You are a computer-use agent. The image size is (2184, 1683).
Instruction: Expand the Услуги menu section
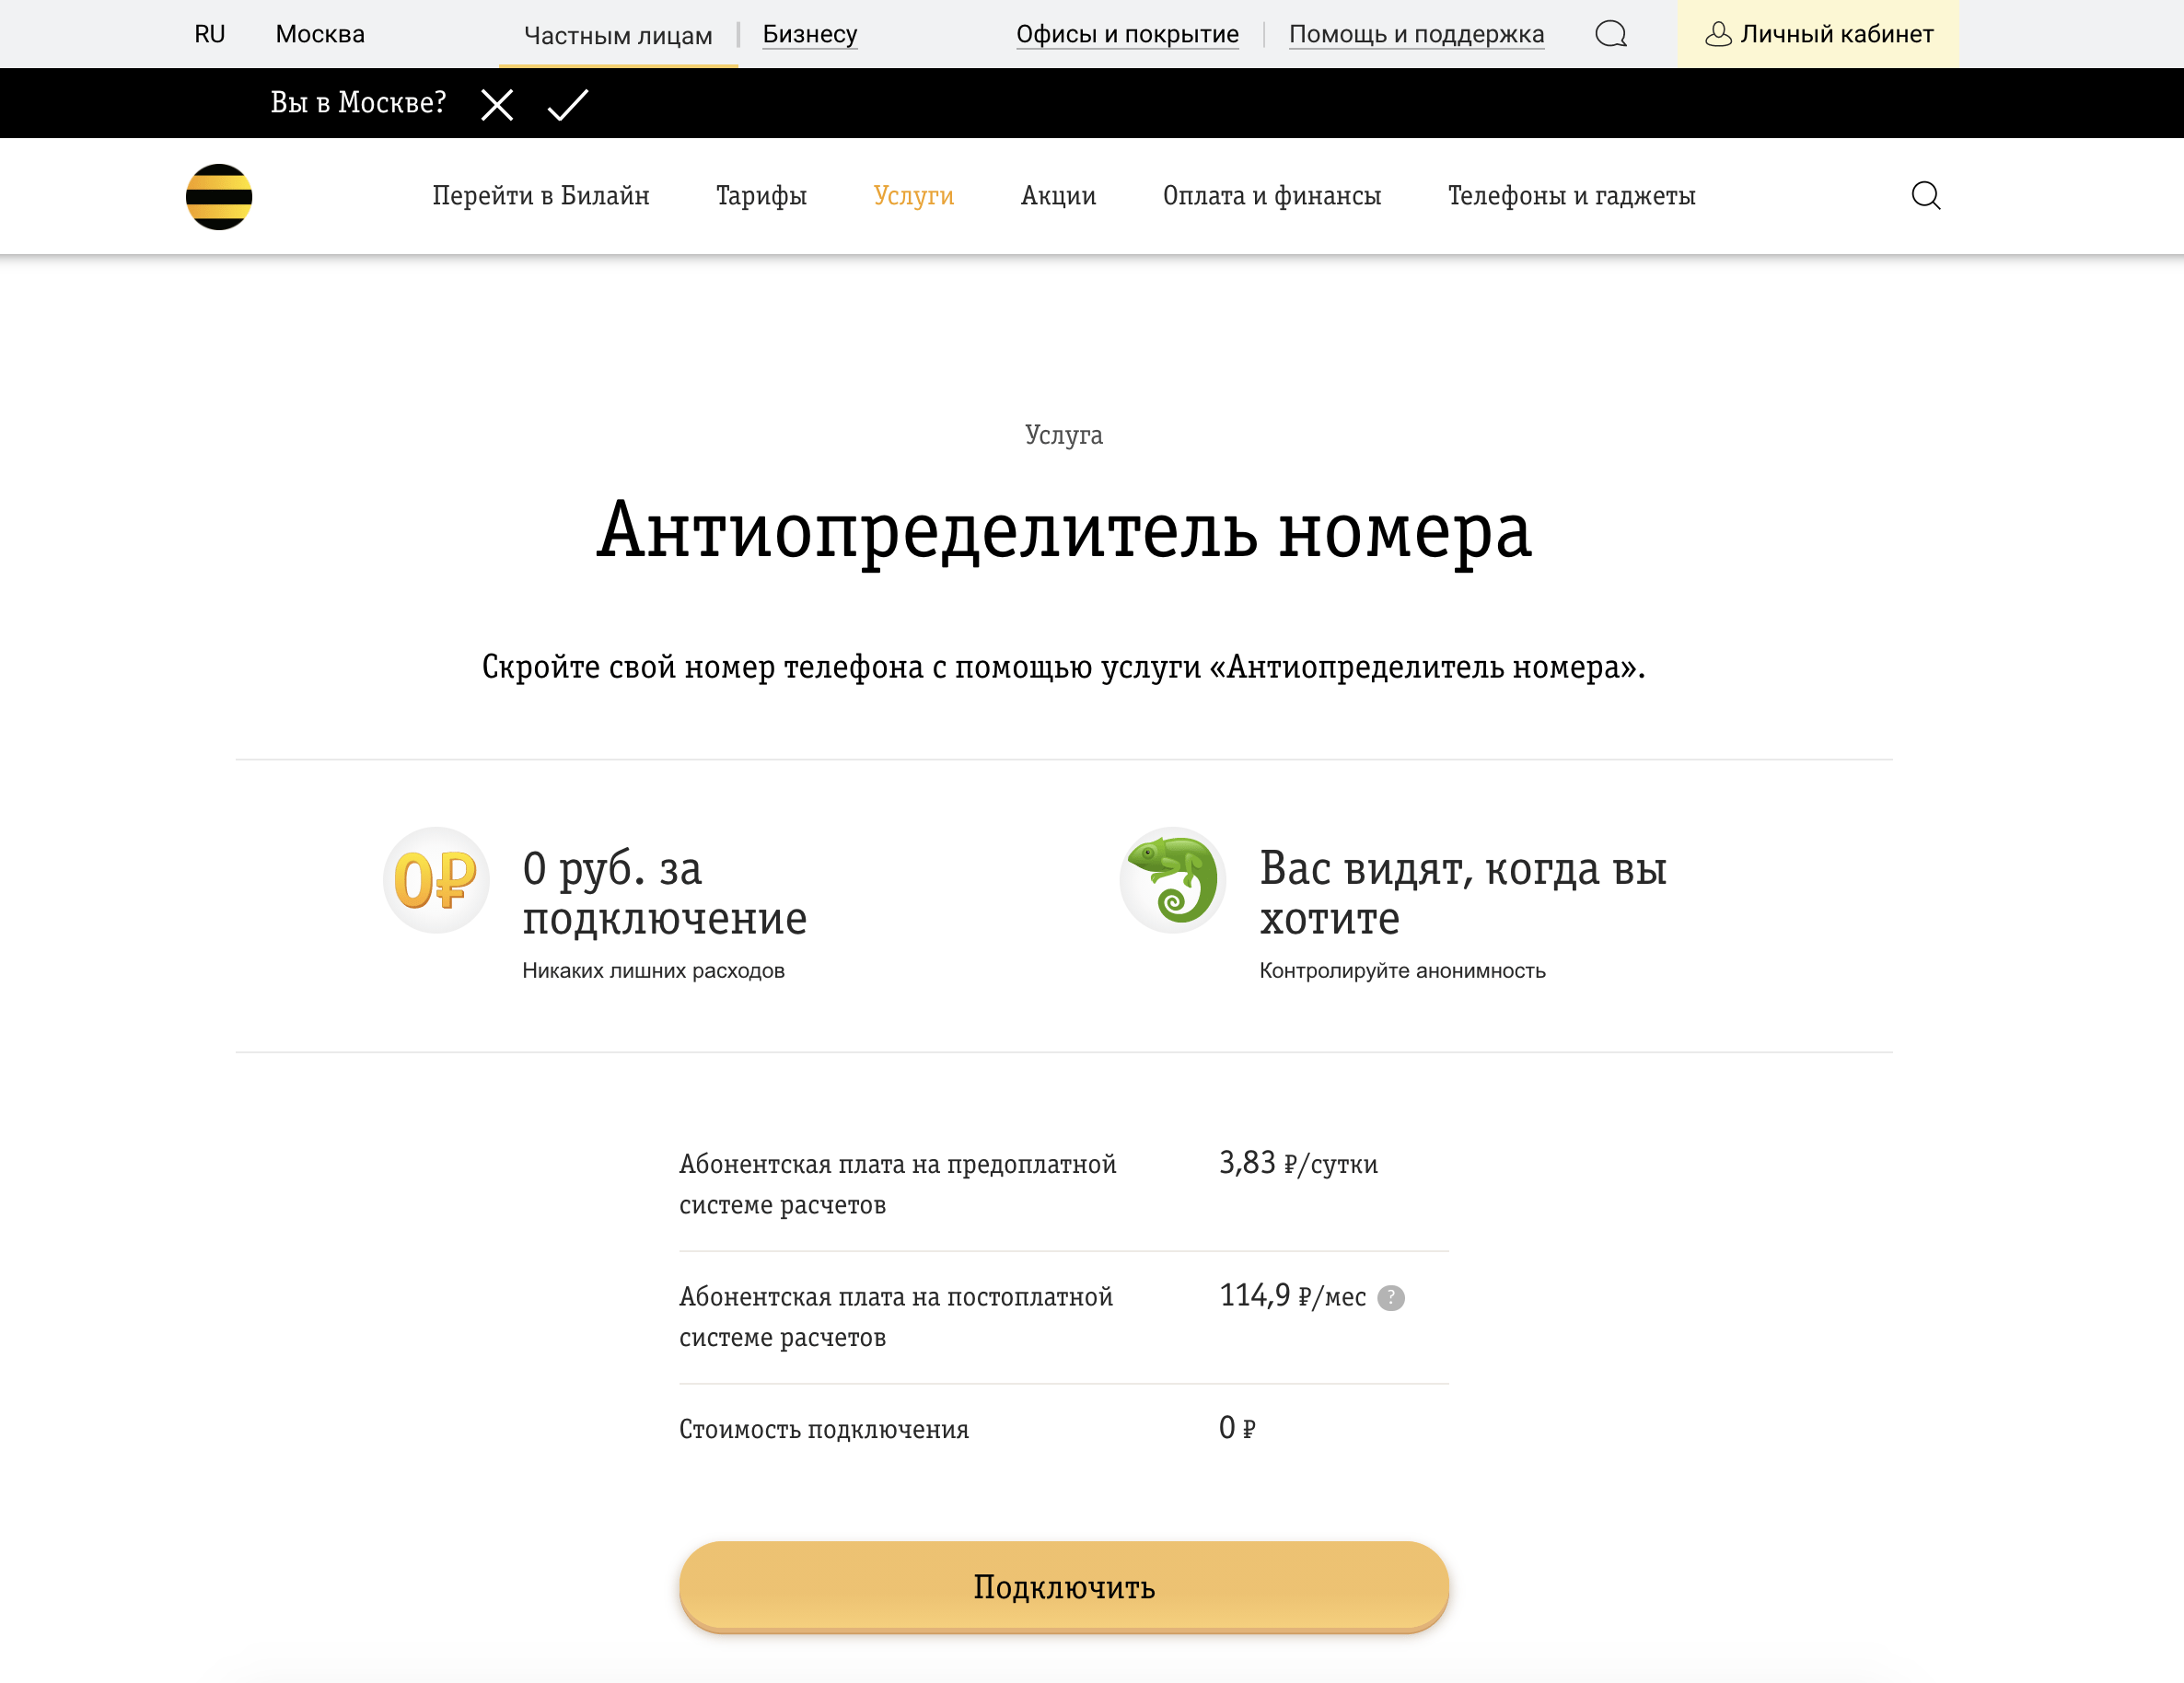(912, 196)
